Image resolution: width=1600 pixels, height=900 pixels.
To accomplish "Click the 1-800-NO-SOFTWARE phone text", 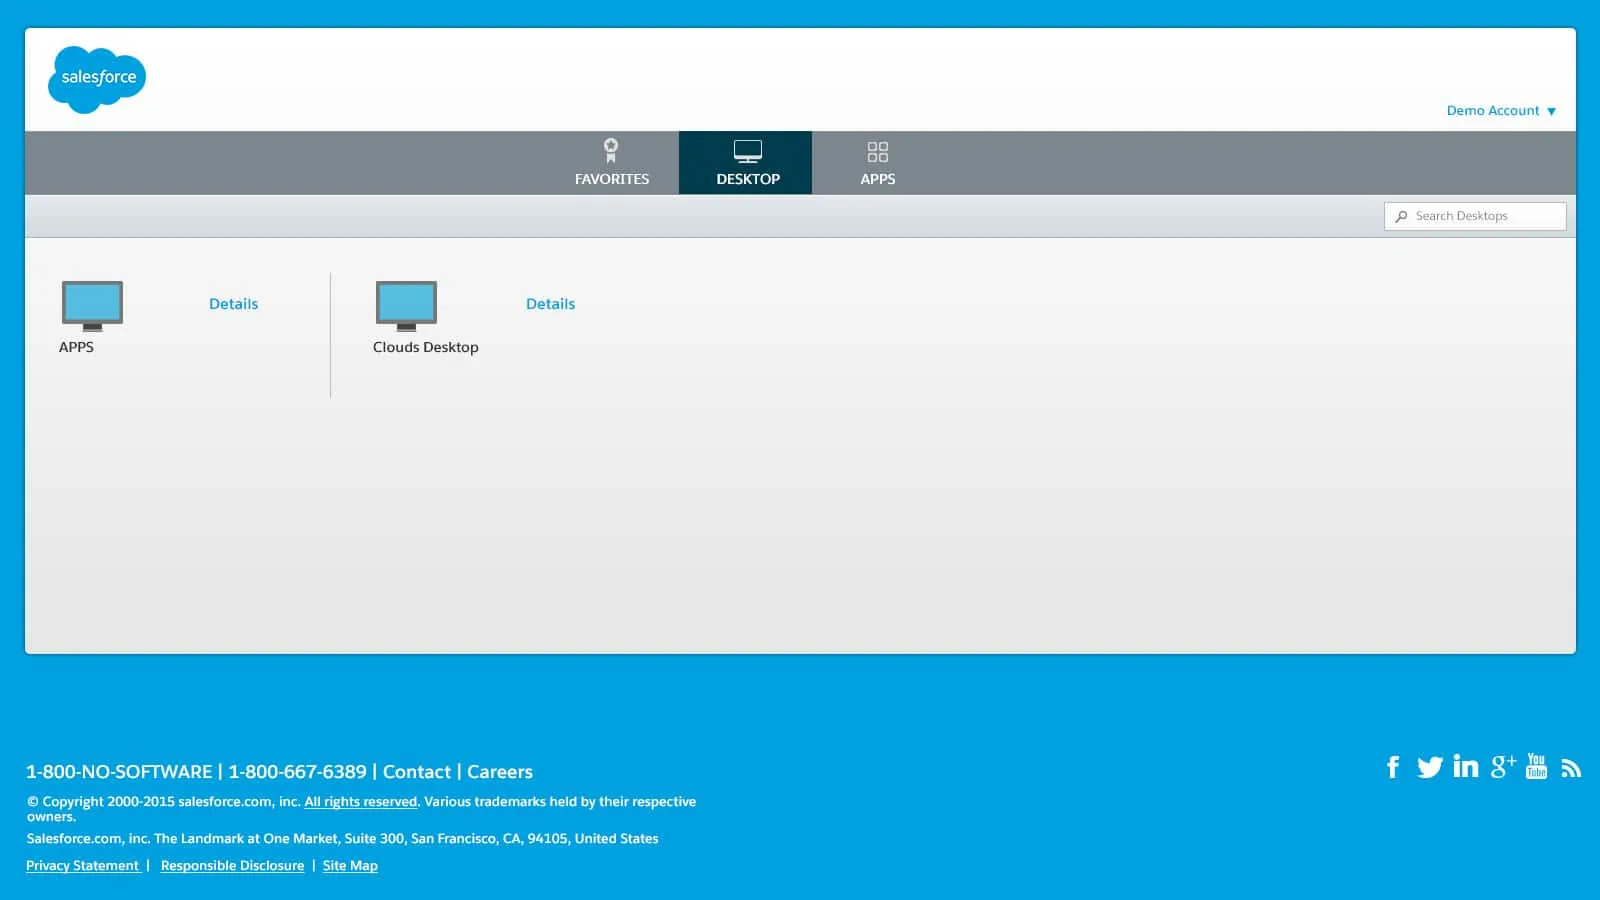I will coord(119,772).
